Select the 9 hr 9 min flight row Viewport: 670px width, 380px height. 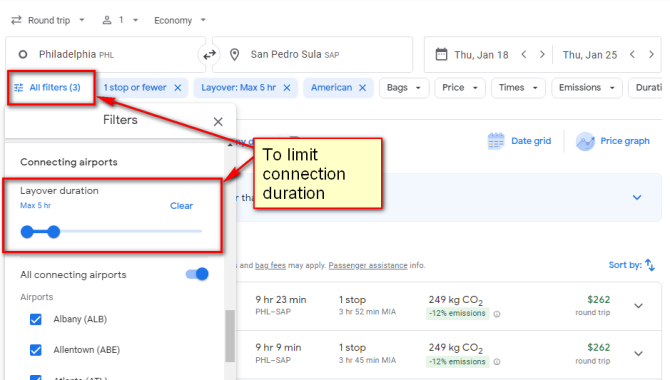point(449,354)
